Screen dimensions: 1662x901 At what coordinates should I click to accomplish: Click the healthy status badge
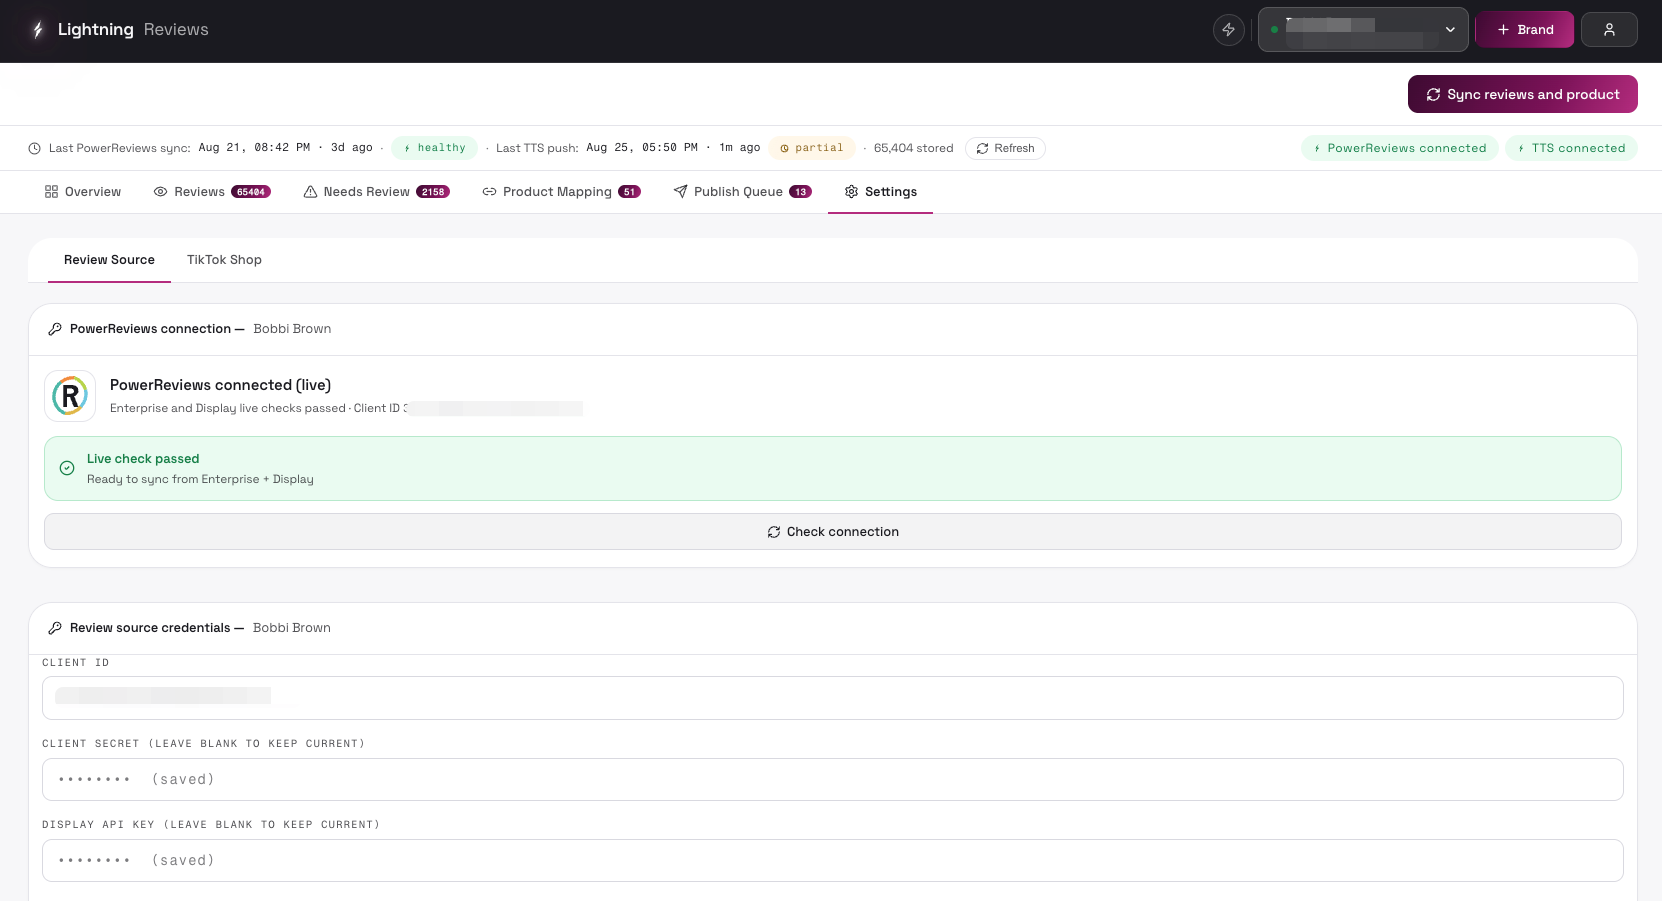(x=434, y=148)
